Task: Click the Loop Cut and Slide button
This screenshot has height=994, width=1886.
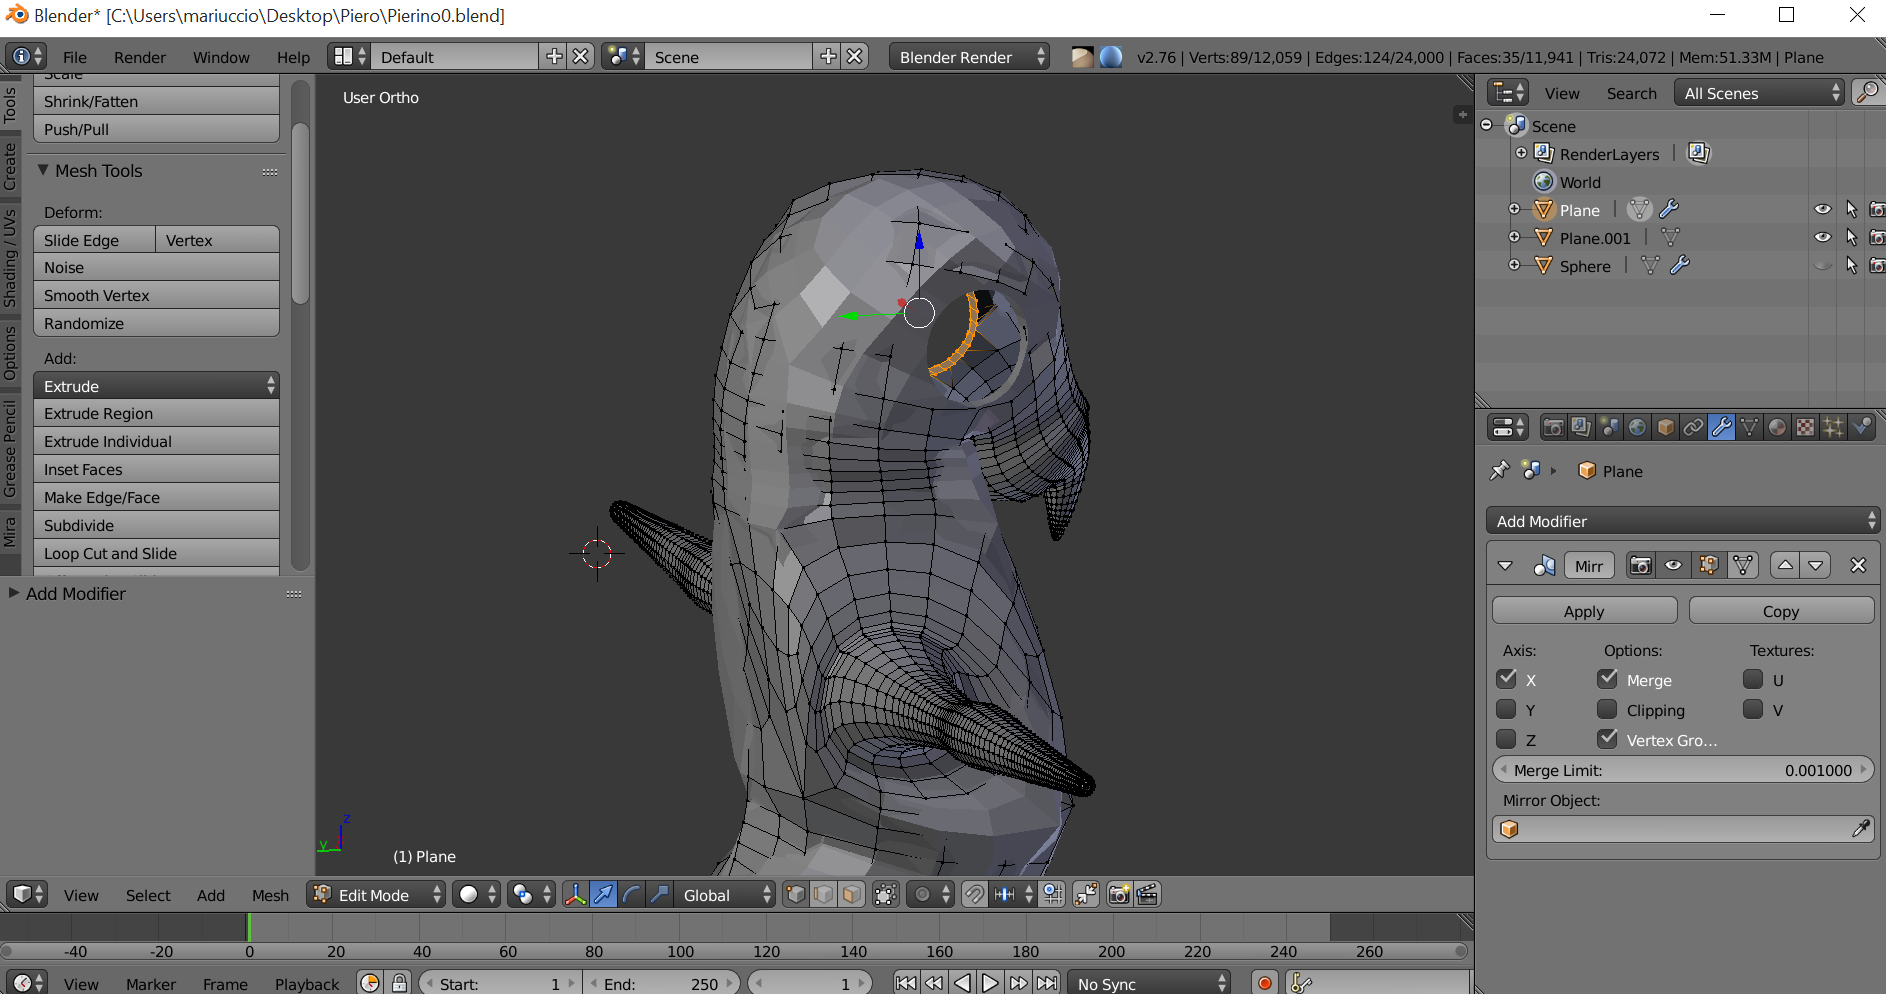Action: point(156,553)
